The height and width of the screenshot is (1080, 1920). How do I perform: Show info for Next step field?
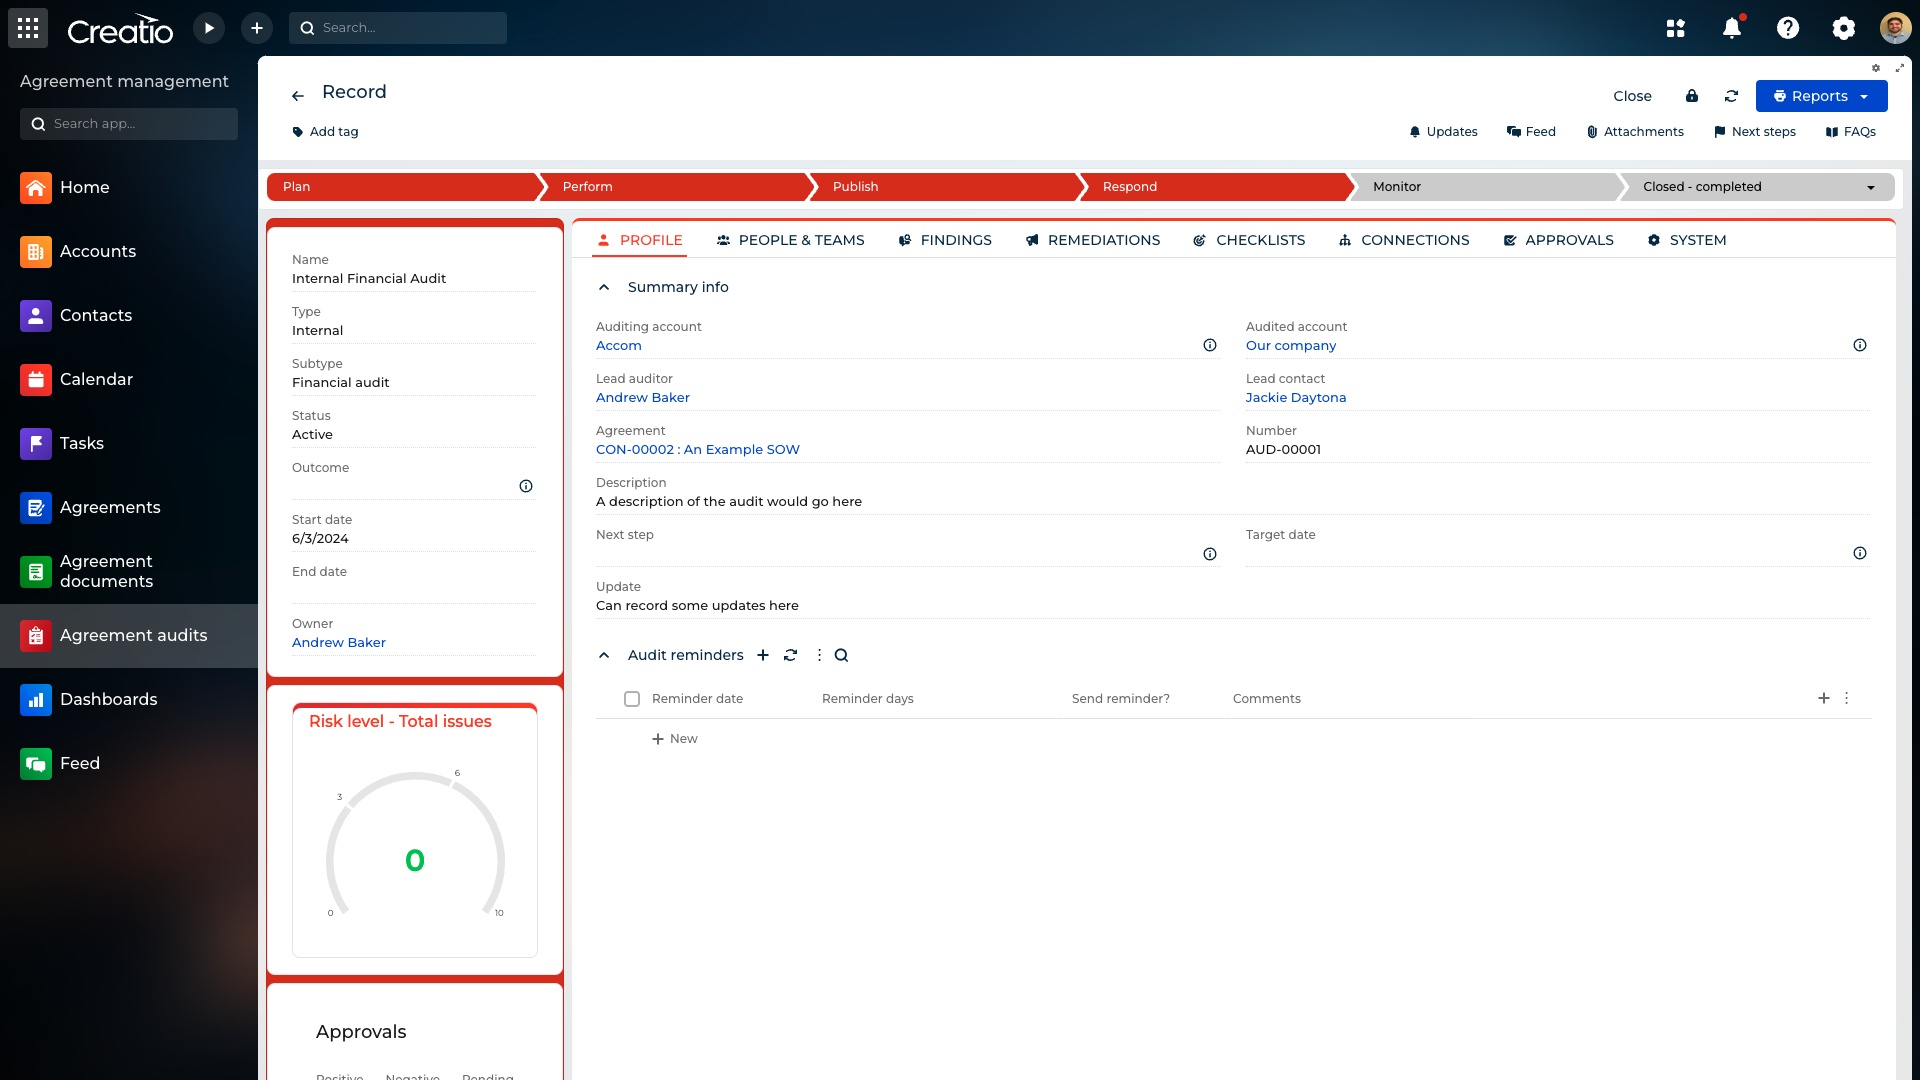click(x=1210, y=554)
